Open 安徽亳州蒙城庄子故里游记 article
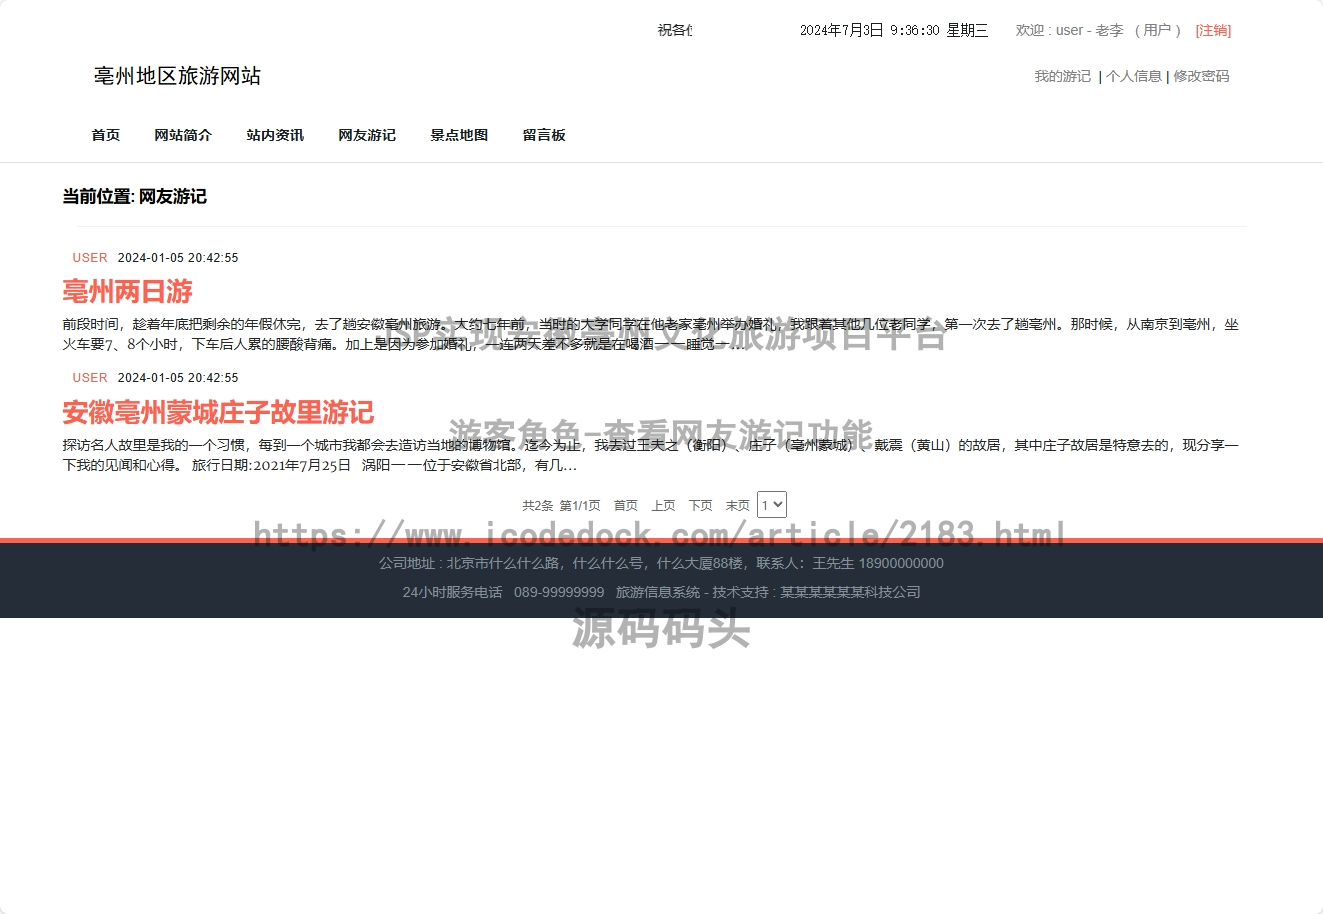 click(x=218, y=412)
